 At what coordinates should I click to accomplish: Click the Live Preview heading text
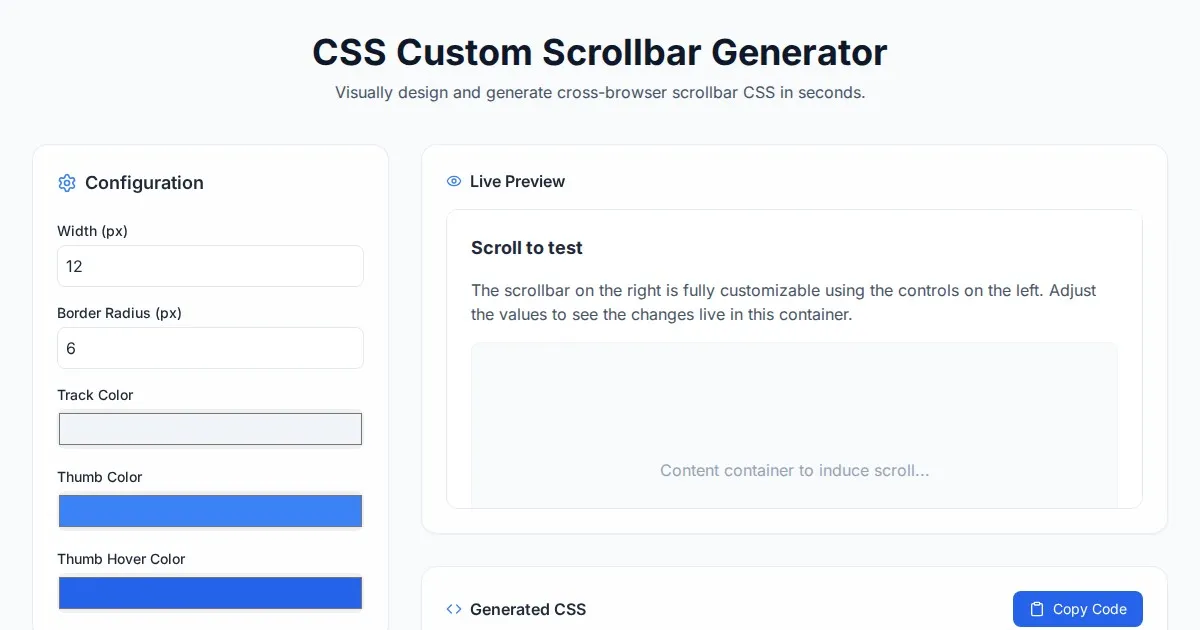517,181
